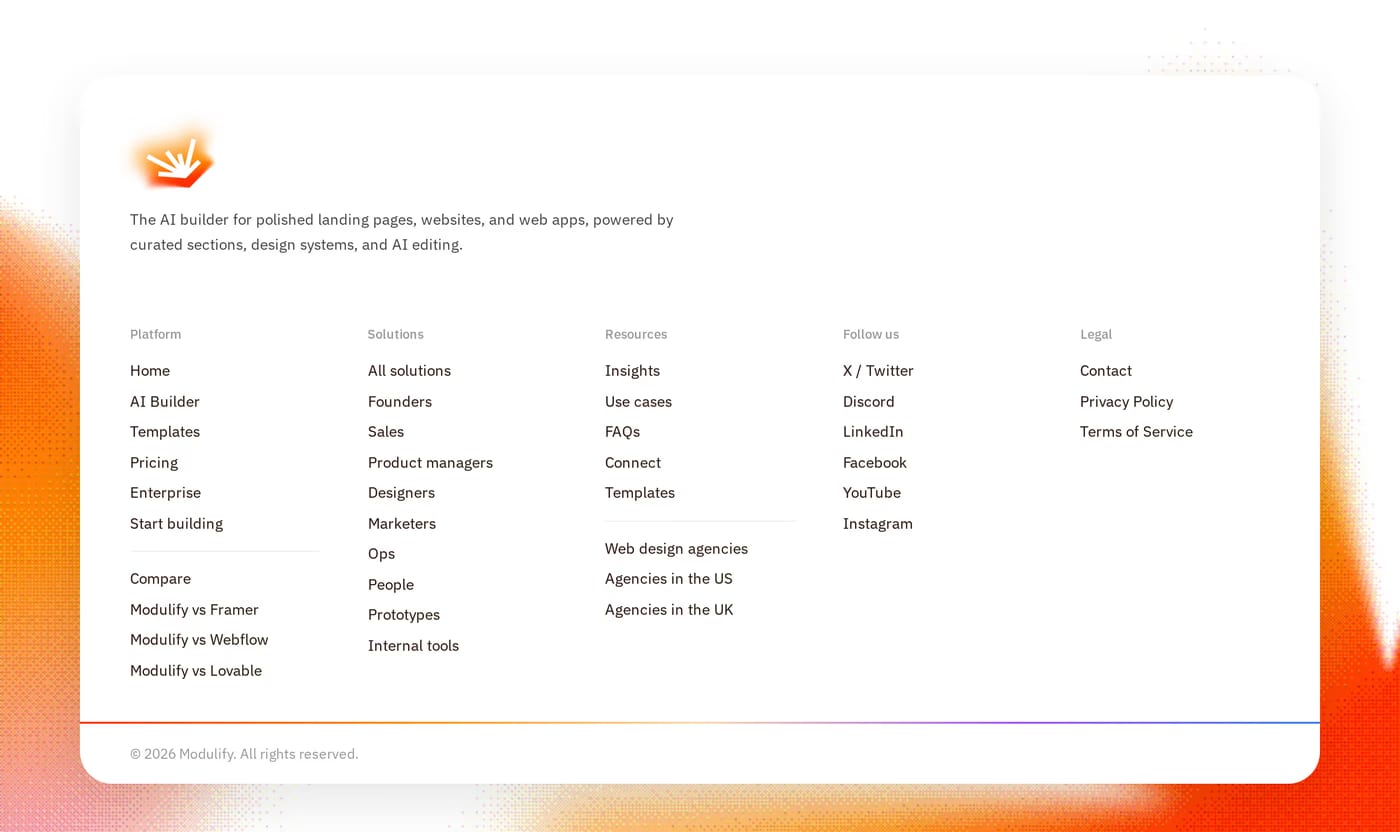Open the Marketers link
Image resolution: width=1400 pixels, height=832 pixels.
pos(402,523)
